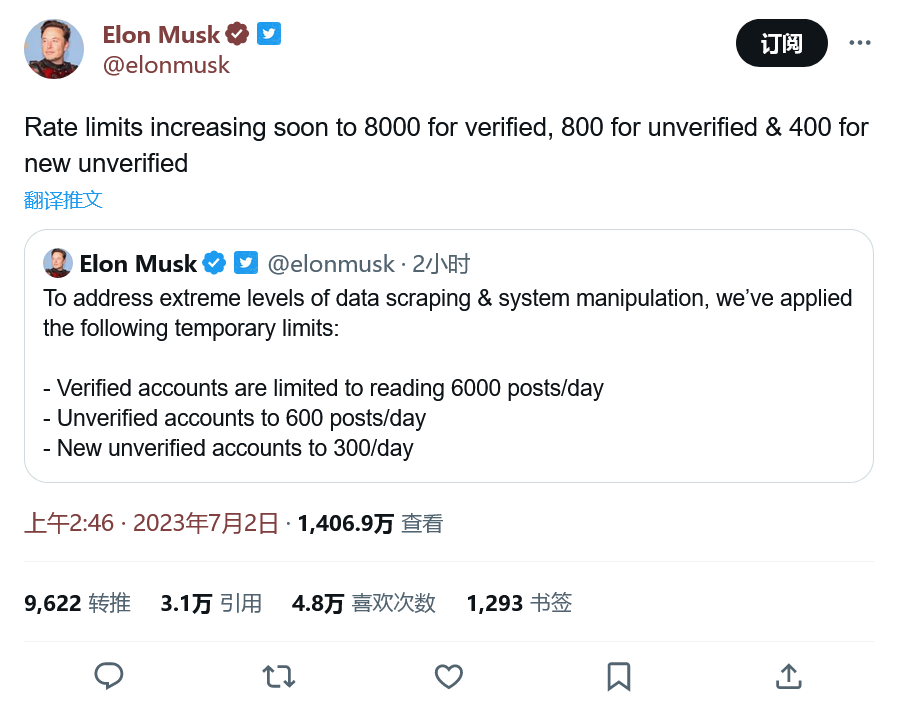Image resolution: width=897 pixels, height=711 pixels.
Task: Open the three-dot more options menu
Action: [x=859, y=43]
